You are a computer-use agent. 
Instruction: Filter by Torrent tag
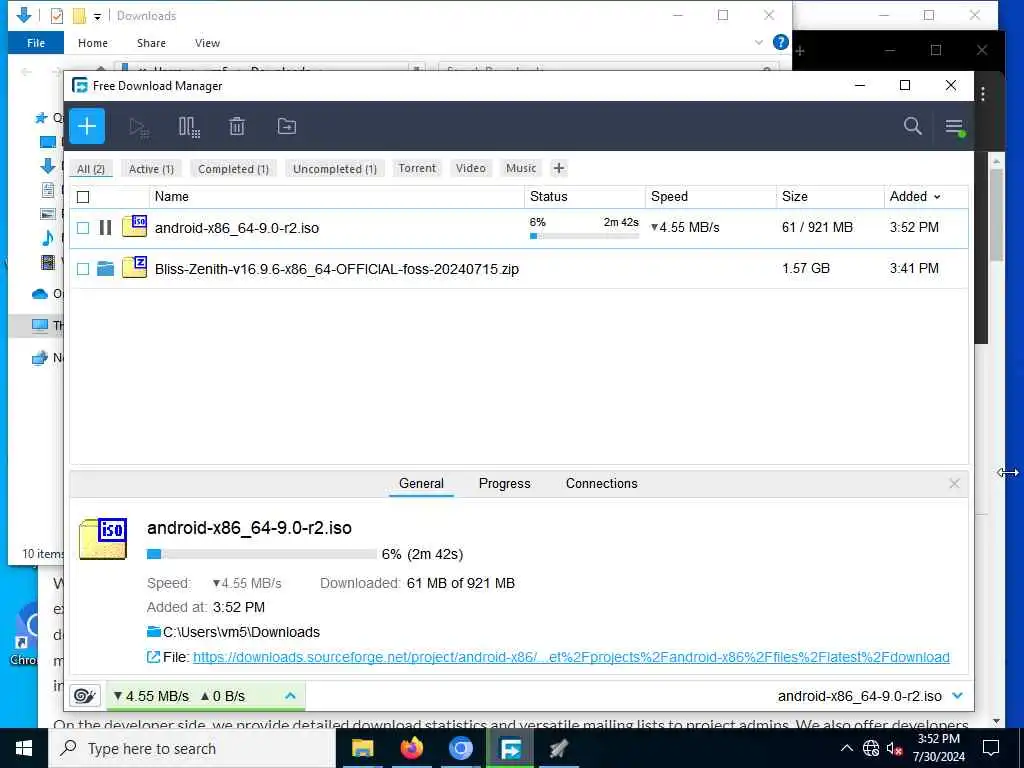tap(417, 168)
